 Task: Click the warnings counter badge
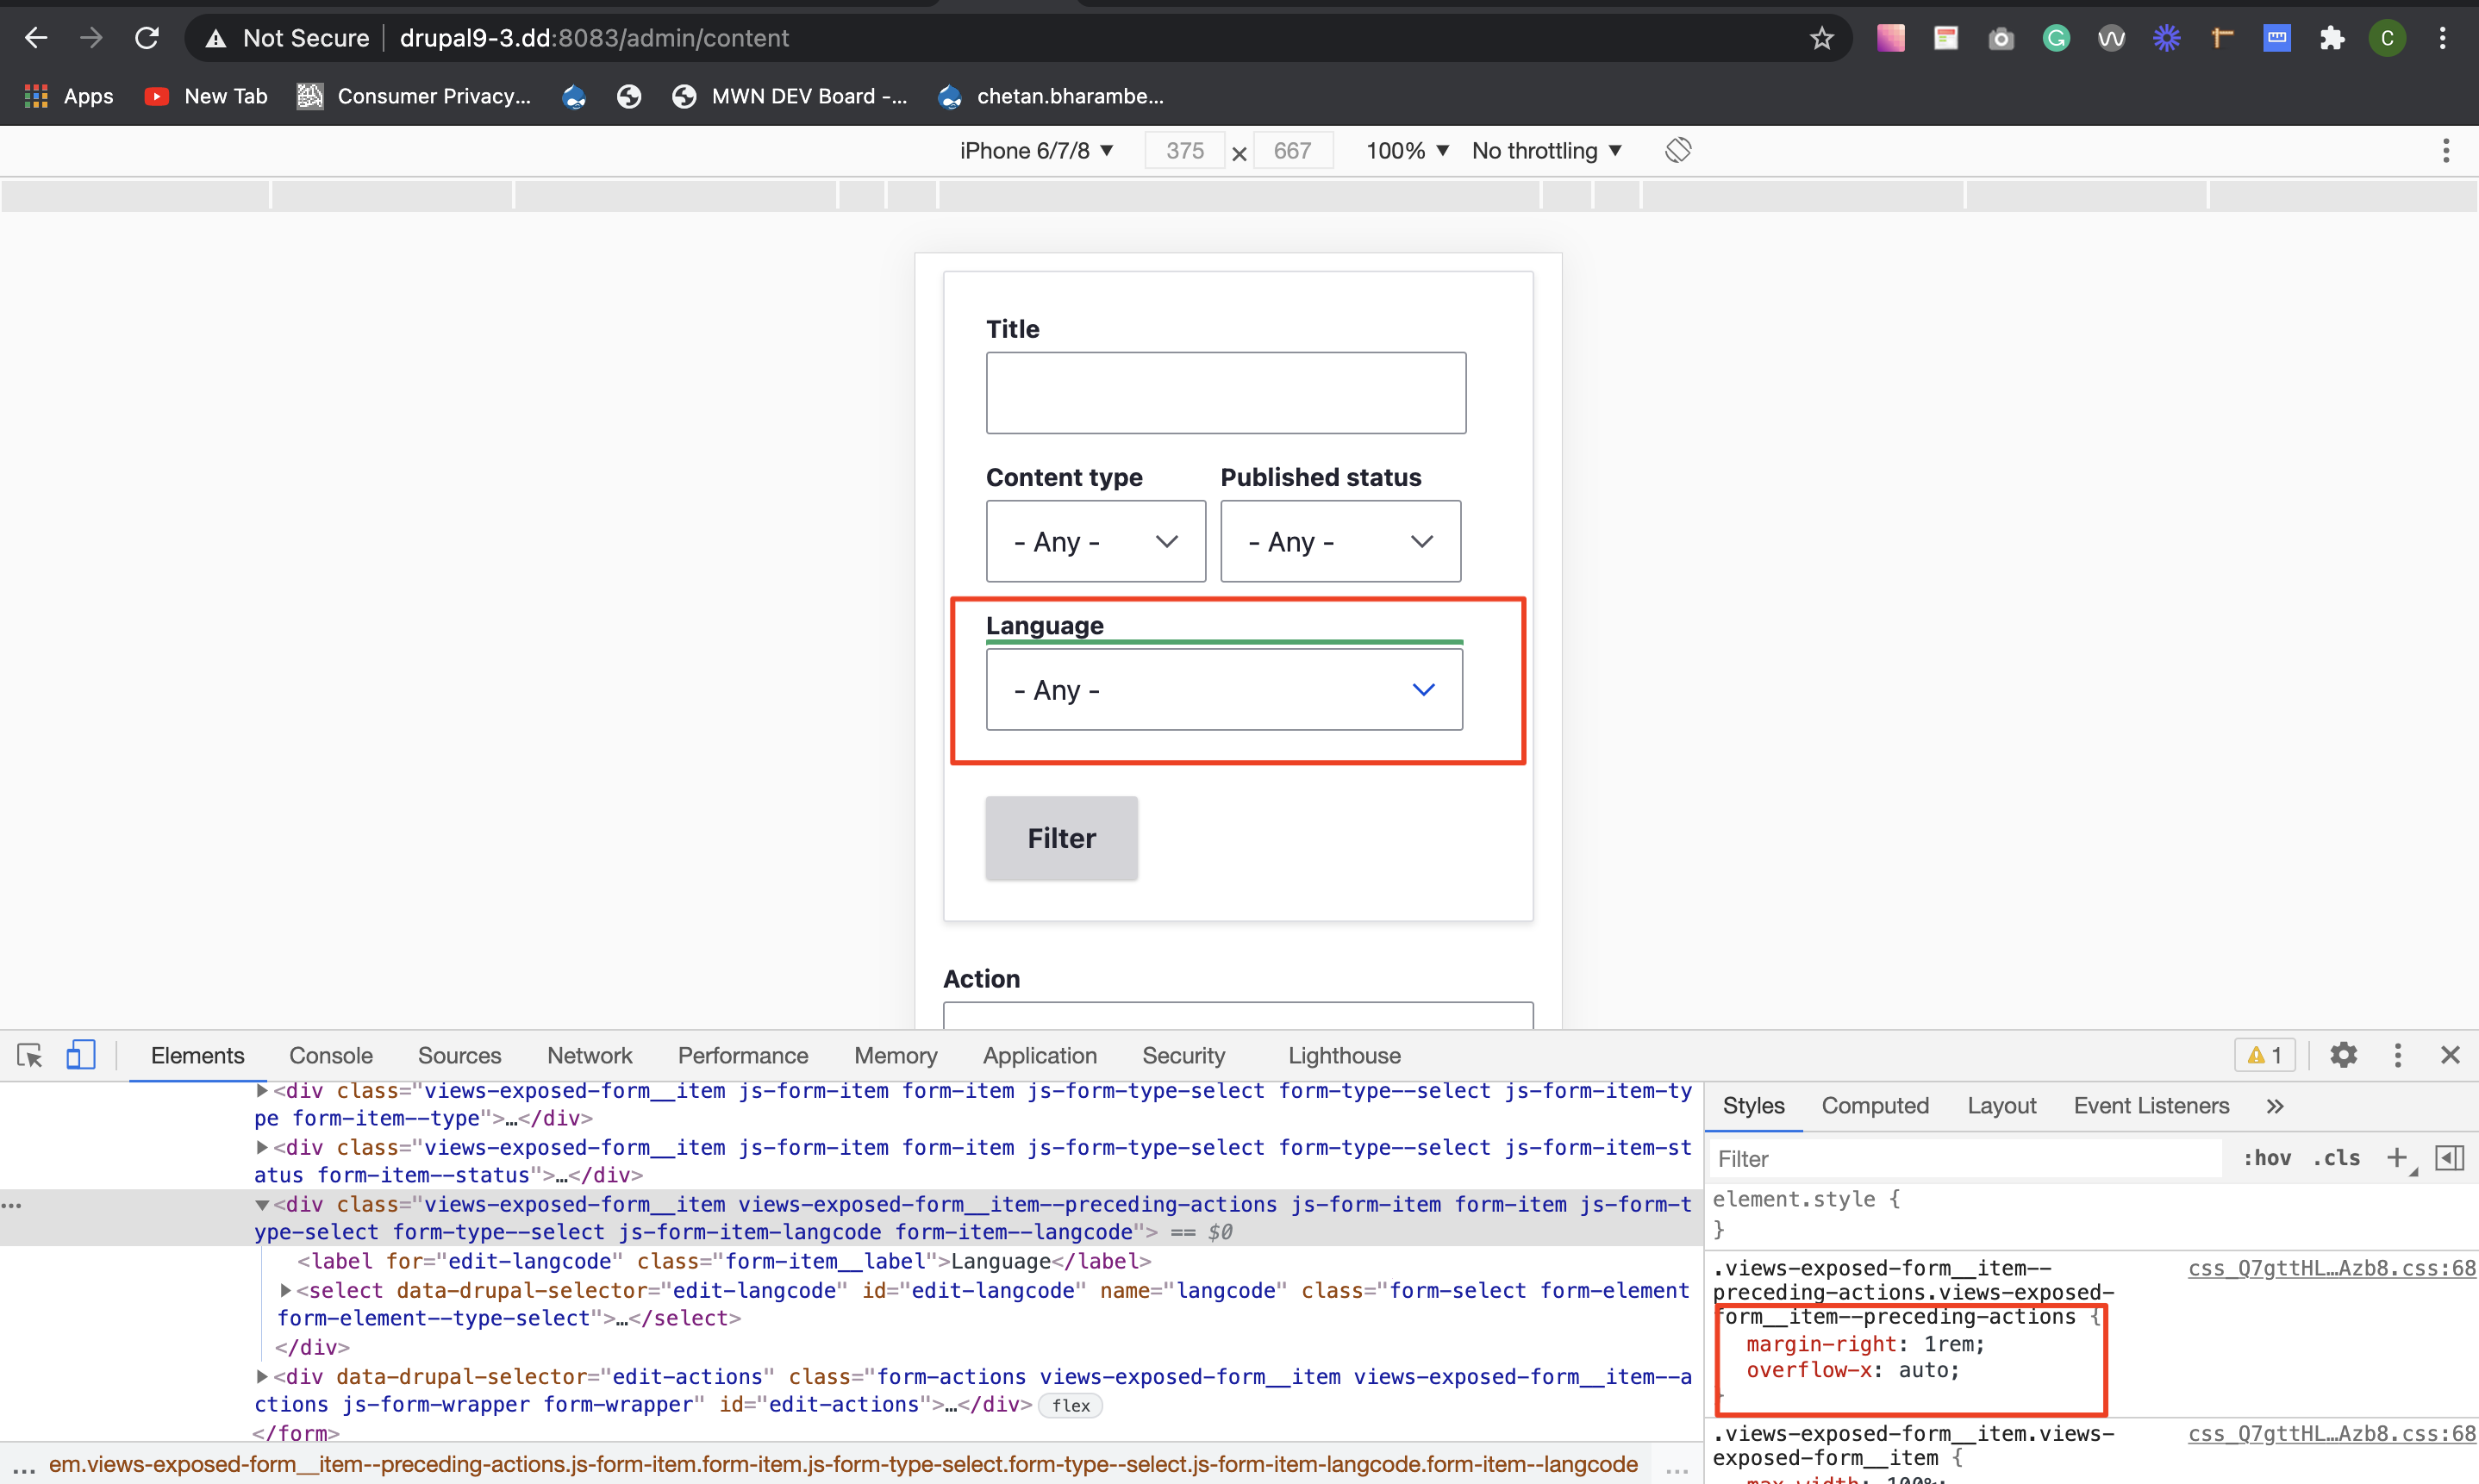click(x=2264, y=1055)
